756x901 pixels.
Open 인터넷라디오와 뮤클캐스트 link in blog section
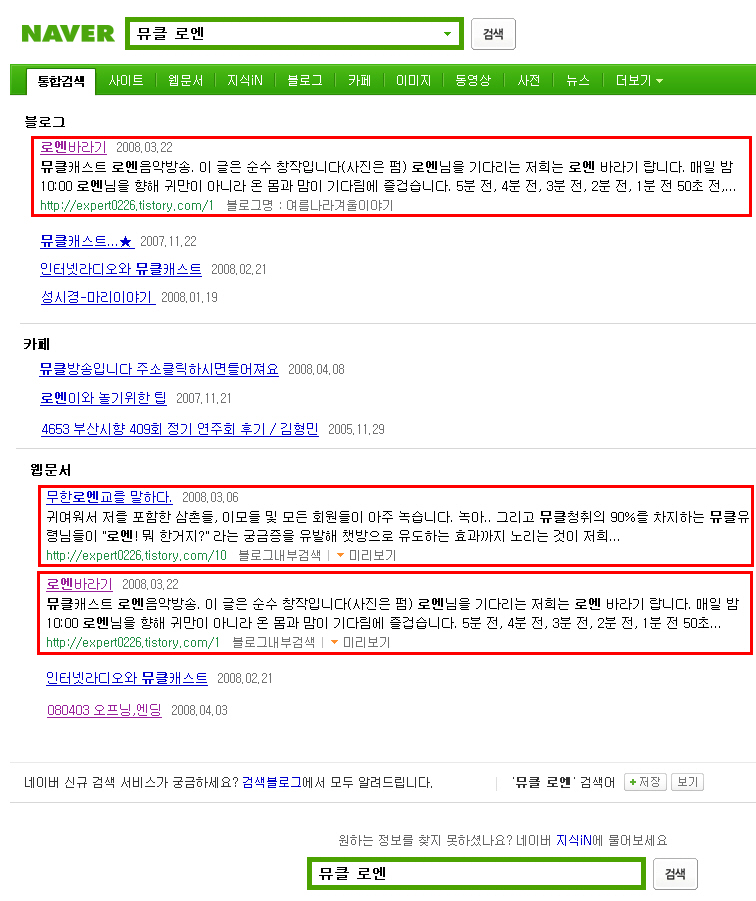[x=121, y=269]
